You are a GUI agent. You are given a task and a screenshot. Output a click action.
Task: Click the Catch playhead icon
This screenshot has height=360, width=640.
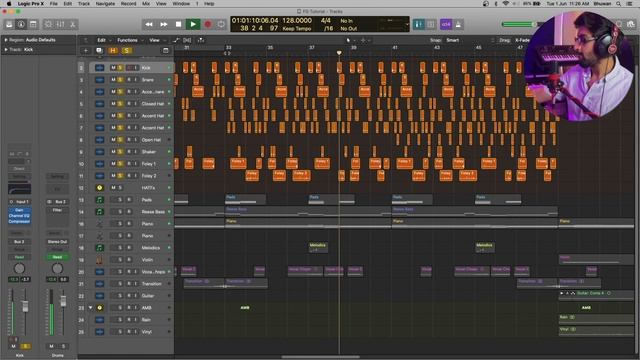[x=201, y=40]
